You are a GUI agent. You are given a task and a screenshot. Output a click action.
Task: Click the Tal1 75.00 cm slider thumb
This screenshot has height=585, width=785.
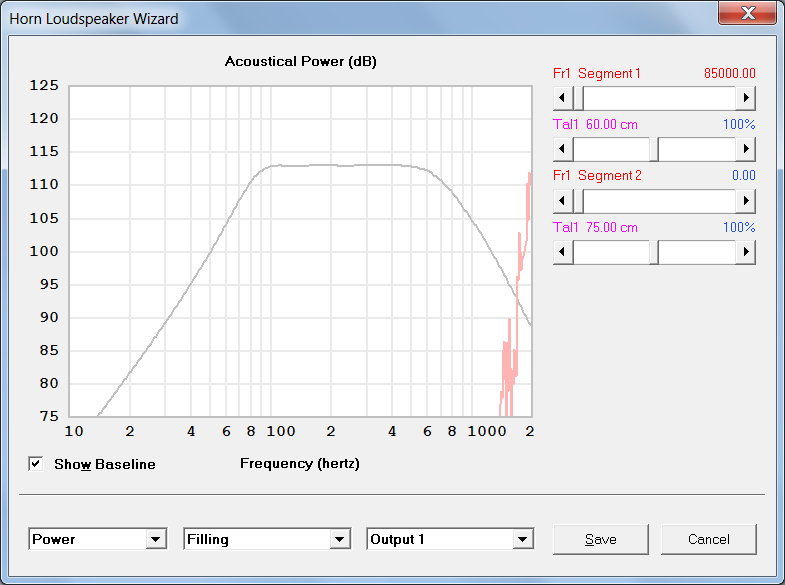654,252
